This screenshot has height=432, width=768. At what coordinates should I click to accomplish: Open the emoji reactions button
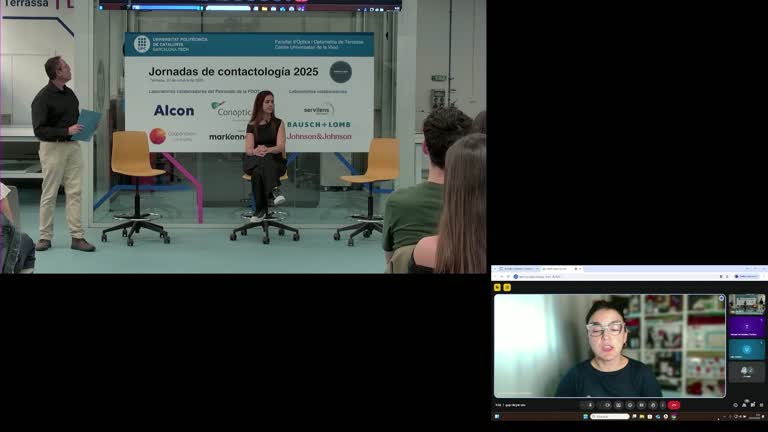point(630,405)
